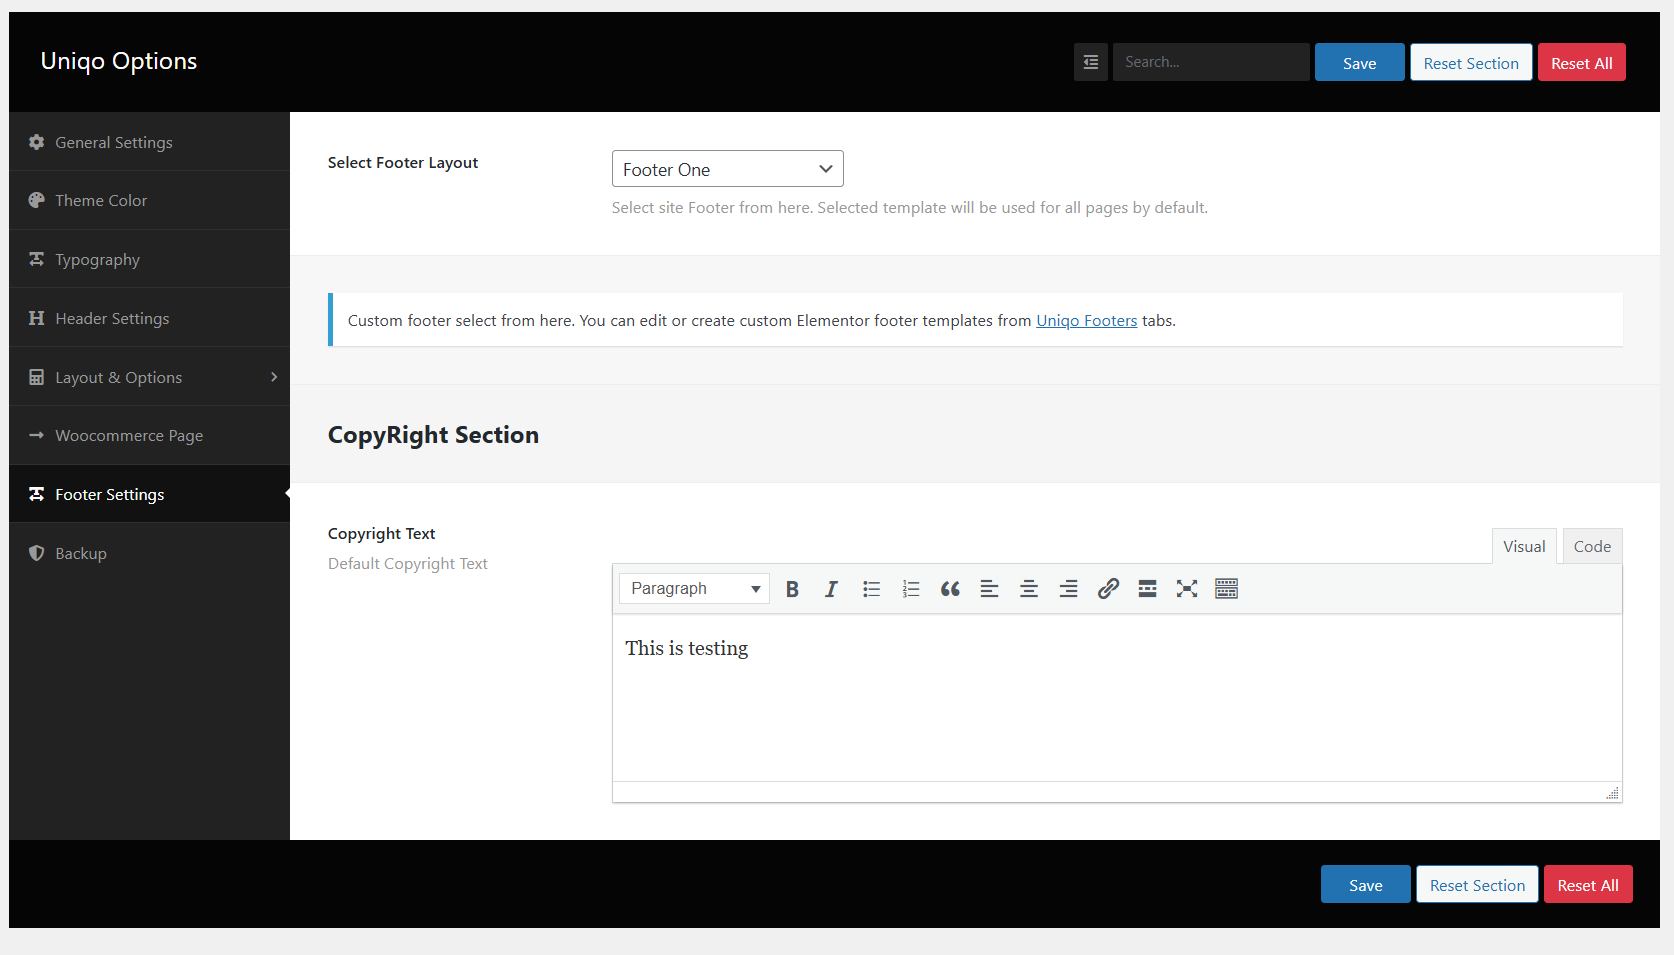
Task: Toggle bold formatting in editor
Action: pyautogui.click(x=792, y=589)
